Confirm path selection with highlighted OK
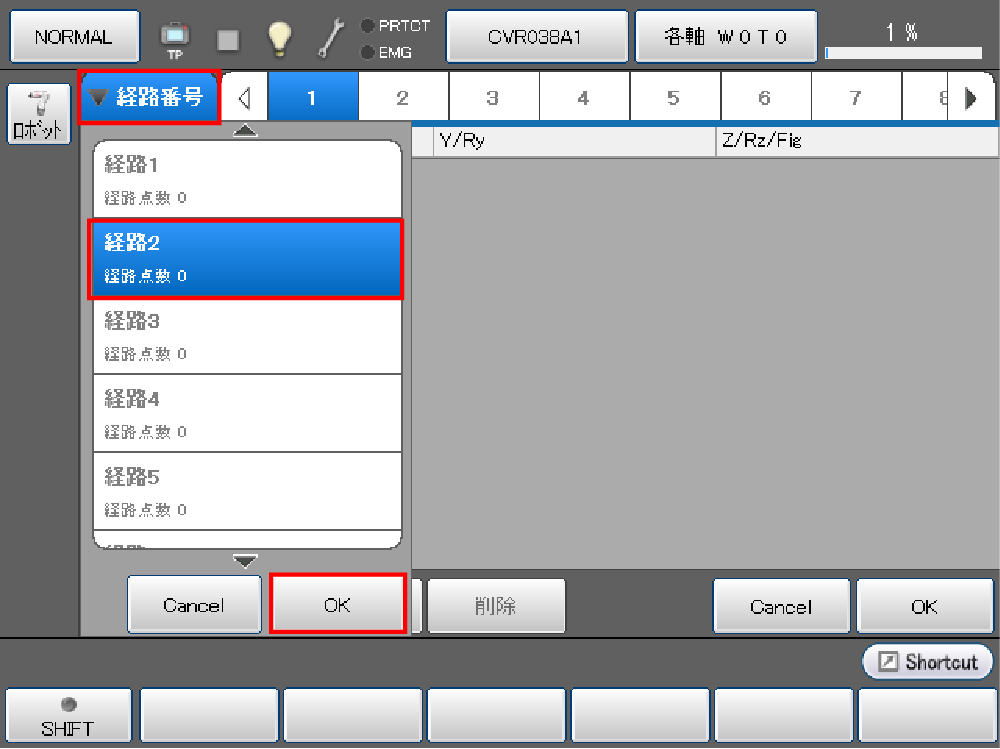The image size is (1000, 749). tap(337, 605)
